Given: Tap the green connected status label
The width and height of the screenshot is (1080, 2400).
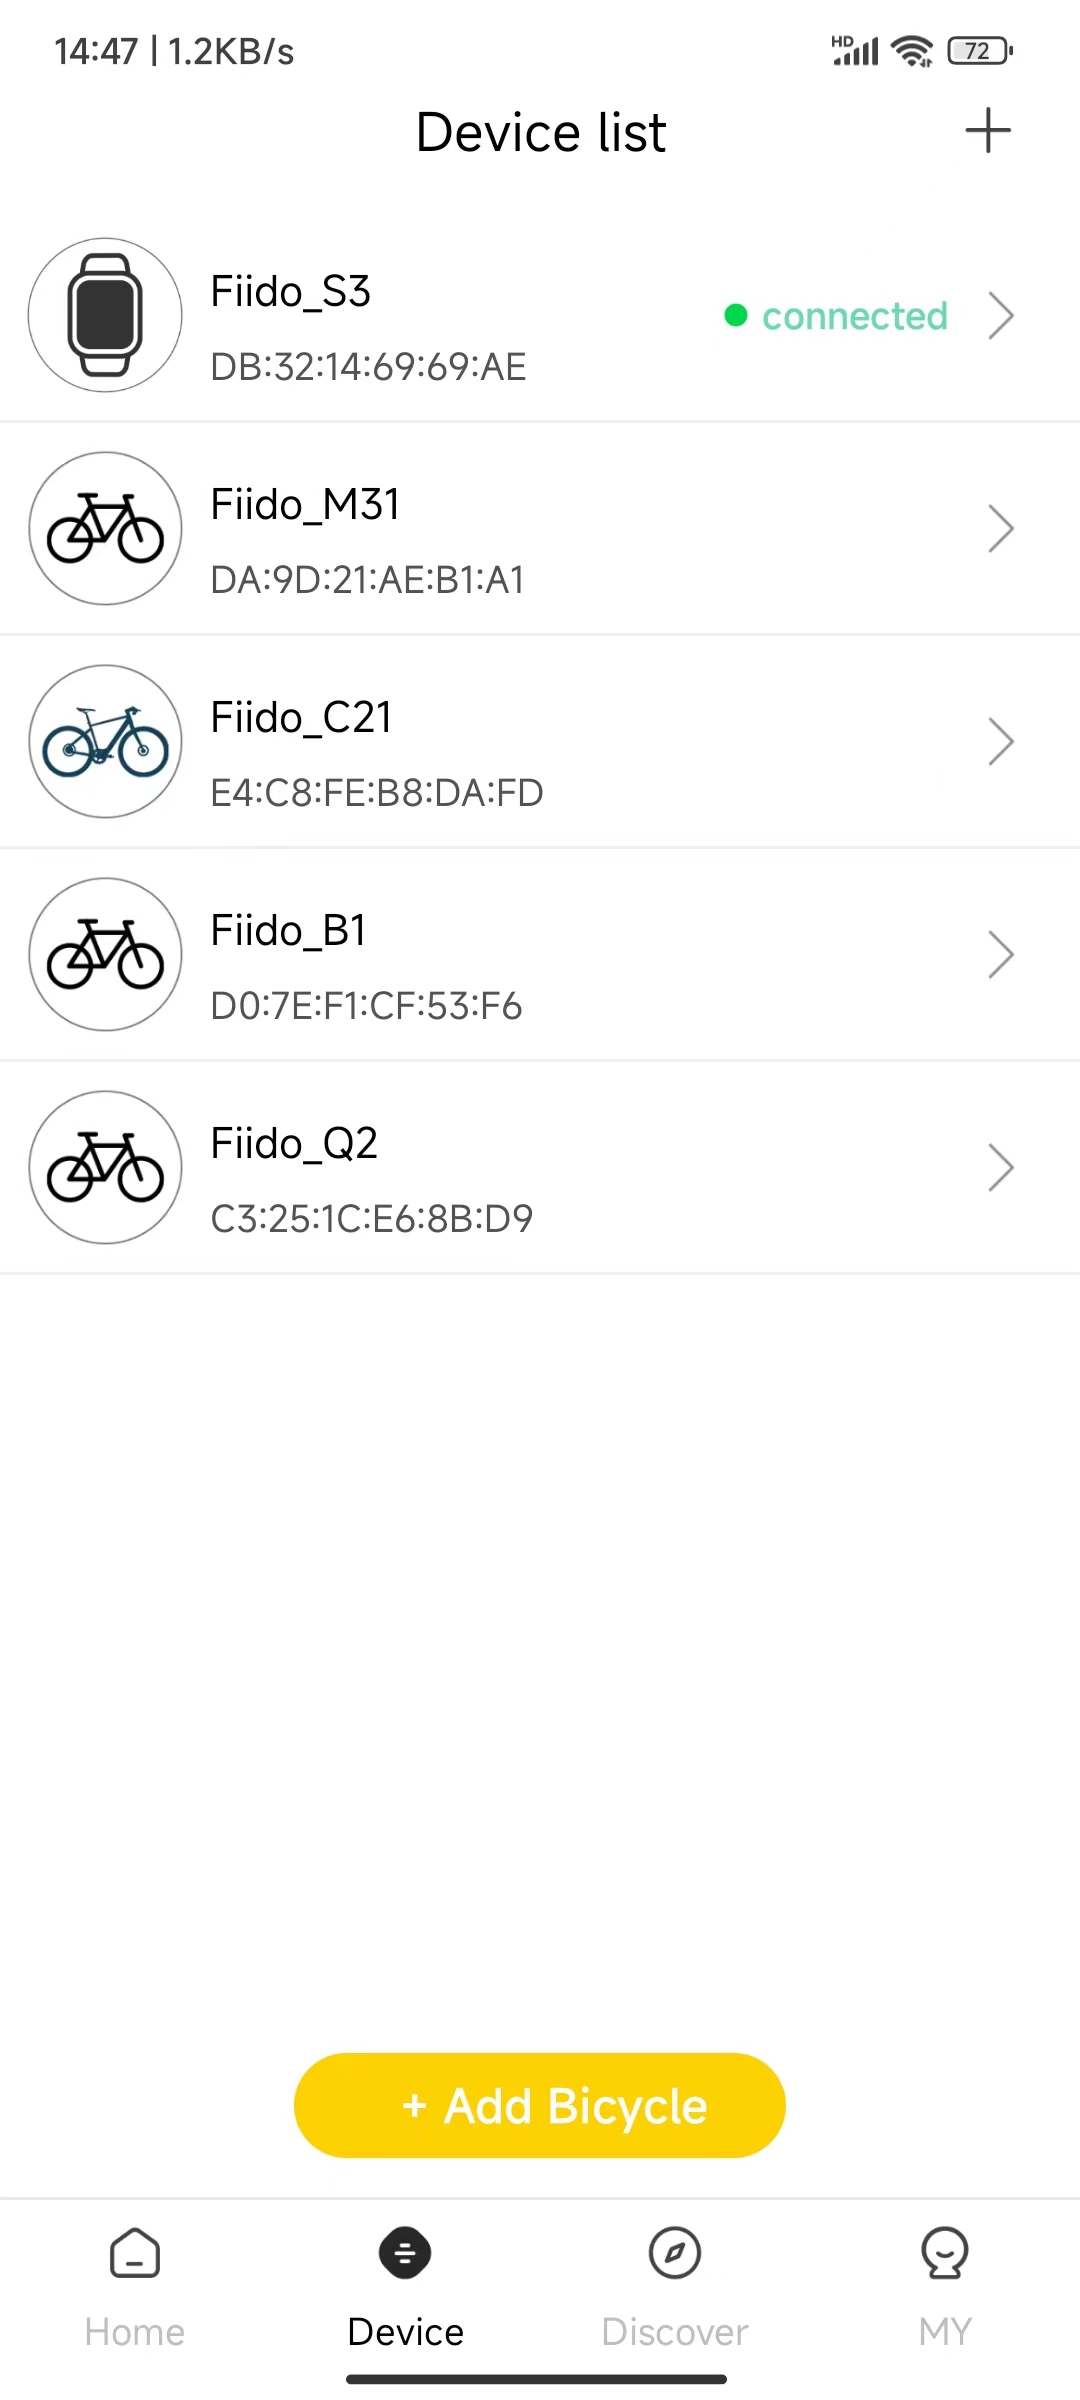Looking at the screenshot, I should coord(855,316).
